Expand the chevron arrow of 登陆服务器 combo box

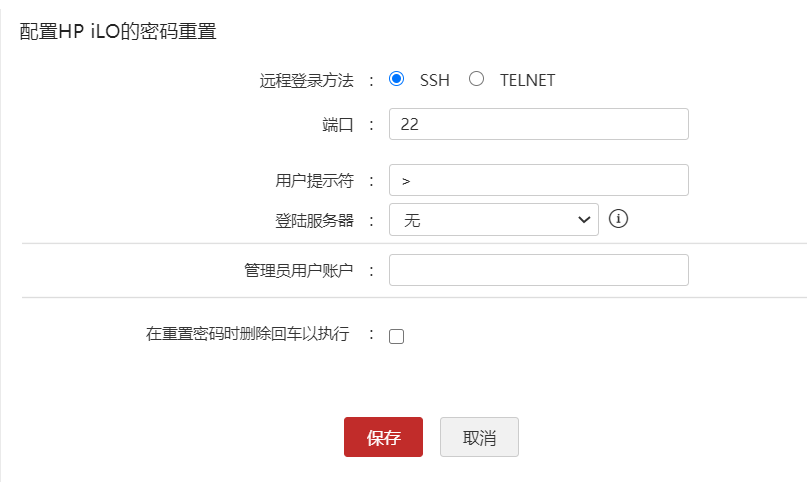click(584, 220)
